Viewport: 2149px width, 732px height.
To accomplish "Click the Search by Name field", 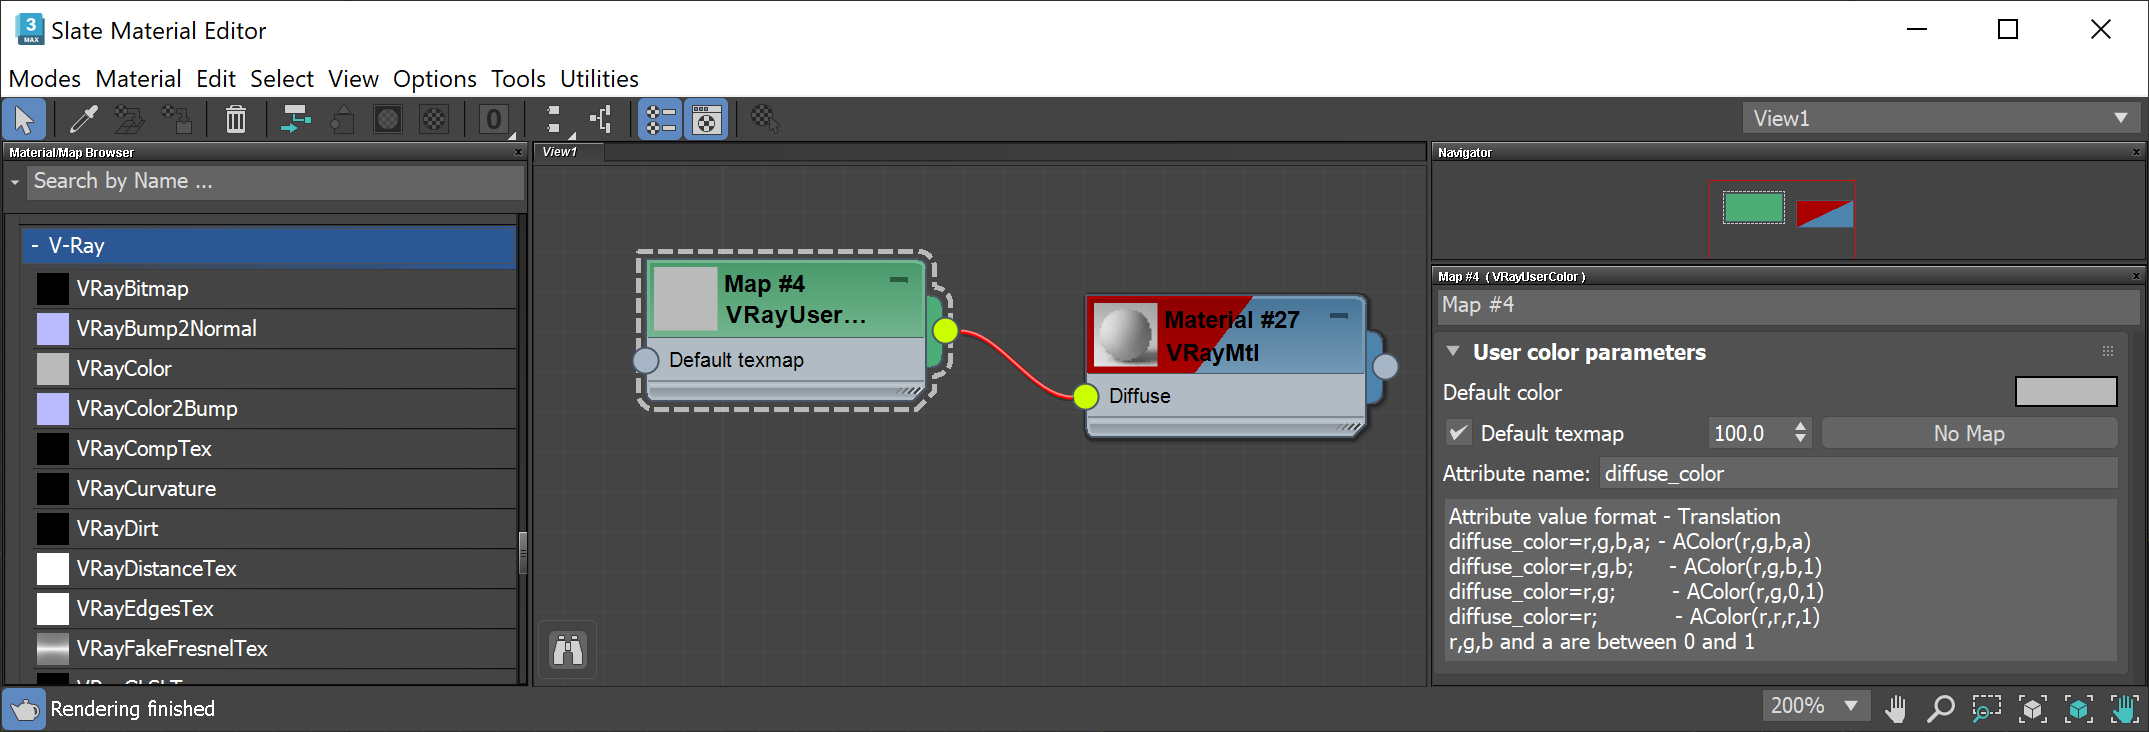I will coord(275,182).
